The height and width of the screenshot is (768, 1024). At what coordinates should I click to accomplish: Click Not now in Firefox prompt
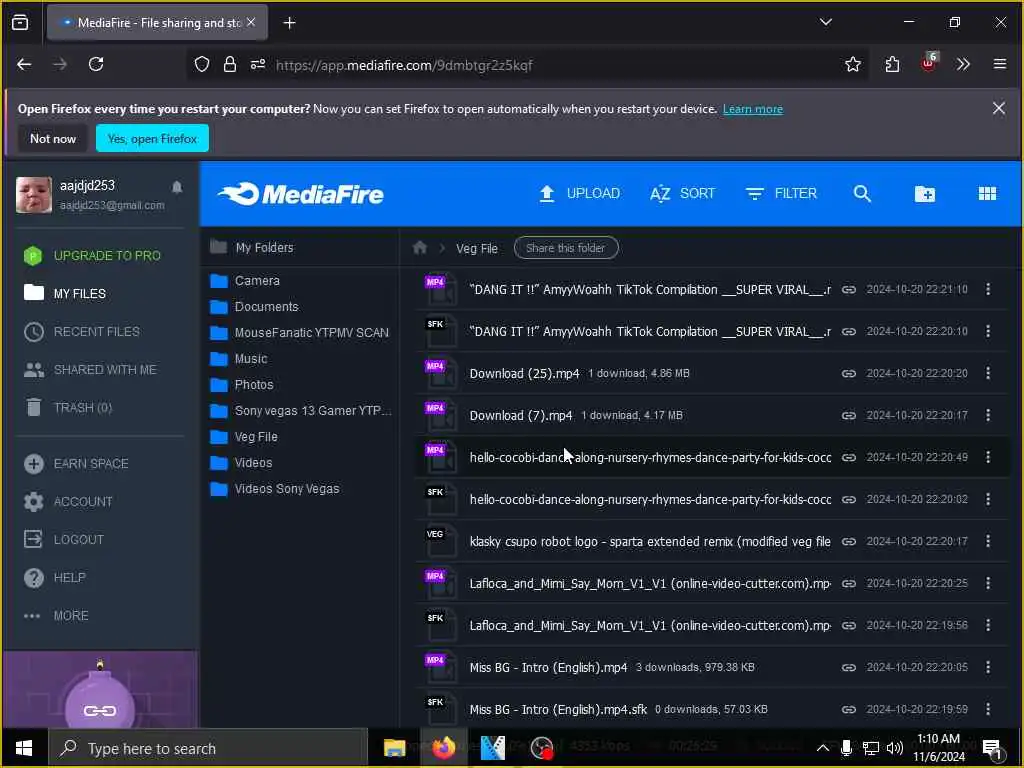[x=53, y=138]
